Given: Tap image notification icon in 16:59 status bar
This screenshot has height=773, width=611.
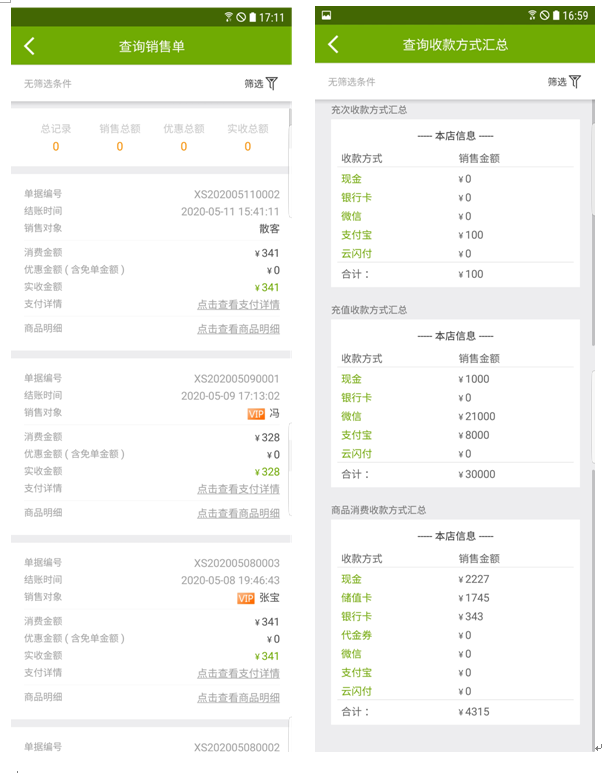Looking at the screenshot, I should pos(326,15).
